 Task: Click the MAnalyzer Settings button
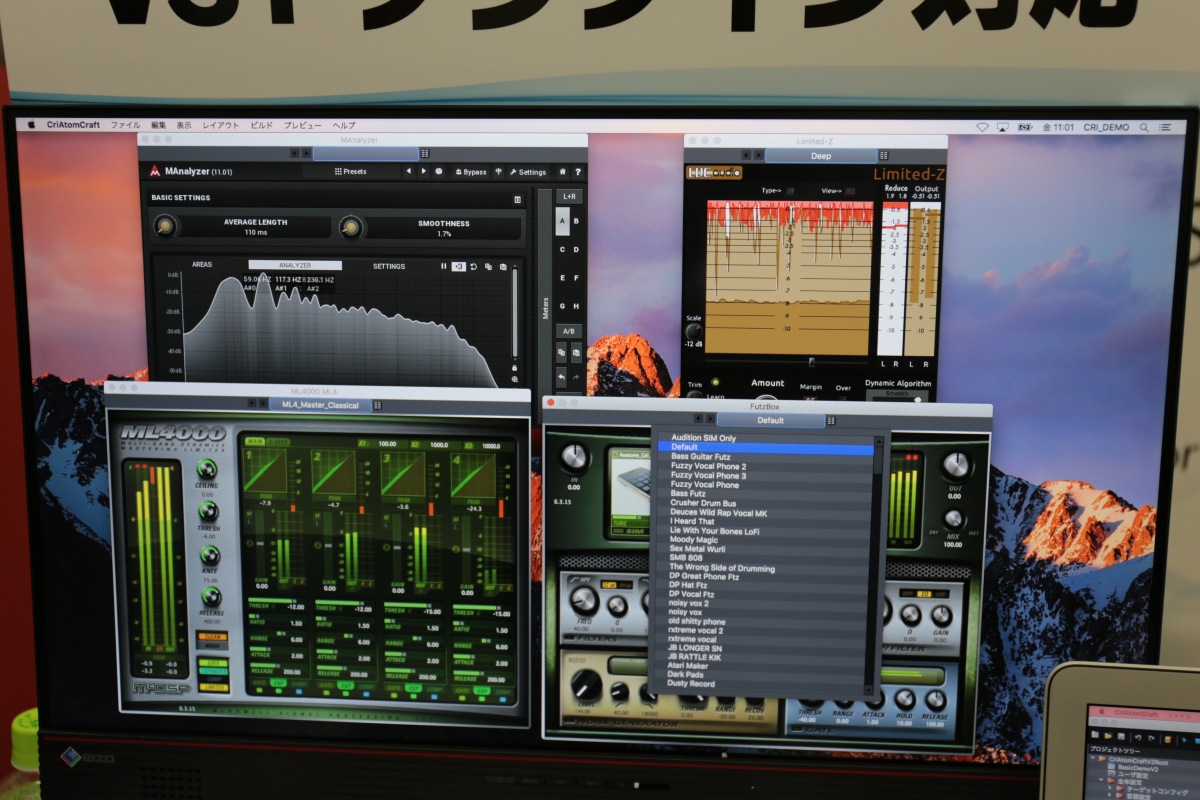[x=528, y=172]
